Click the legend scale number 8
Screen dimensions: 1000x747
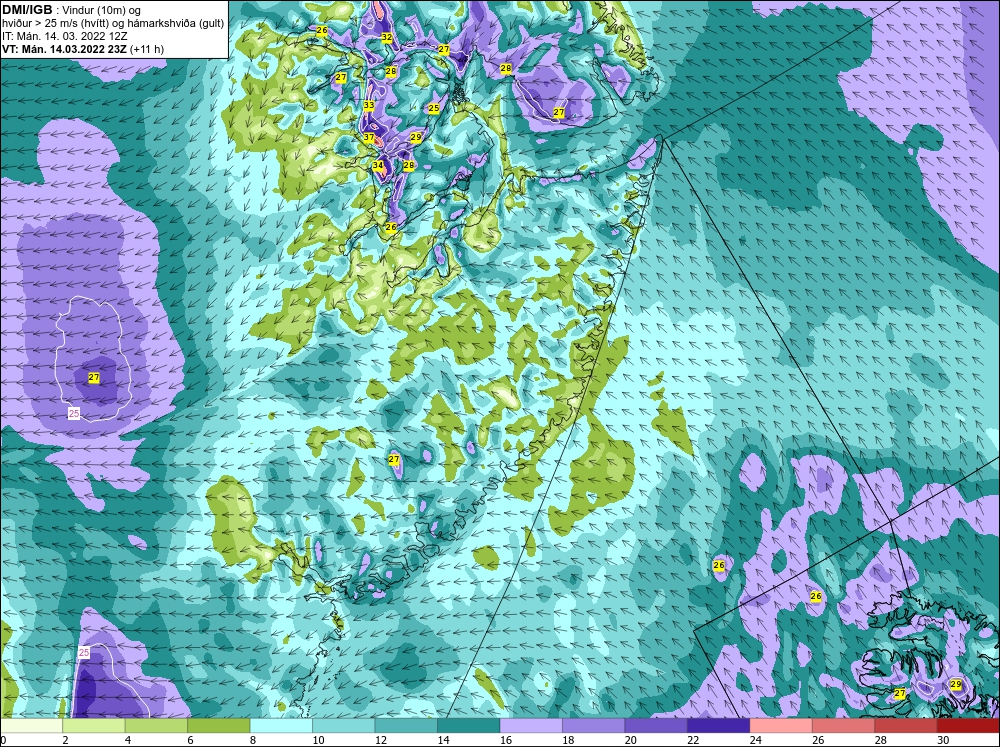point(253,740)
